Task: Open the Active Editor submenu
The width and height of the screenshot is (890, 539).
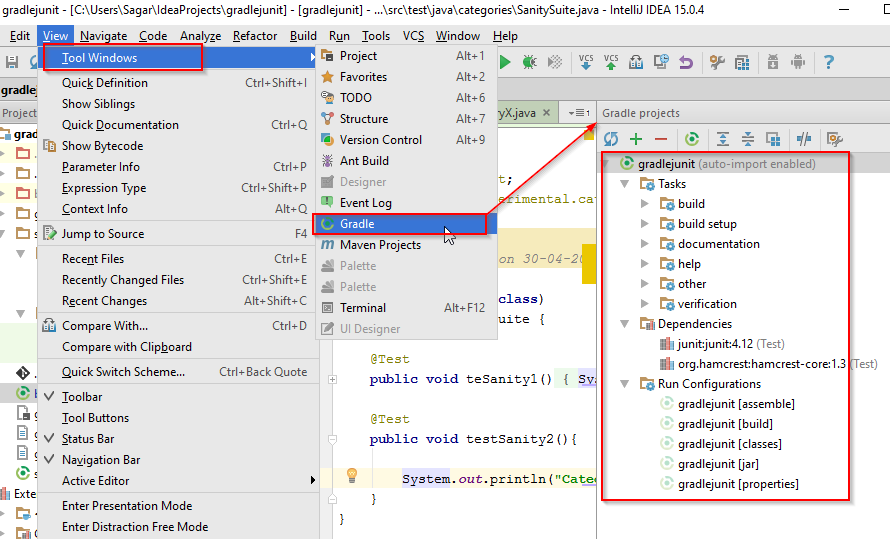Action: pos(179,481)
